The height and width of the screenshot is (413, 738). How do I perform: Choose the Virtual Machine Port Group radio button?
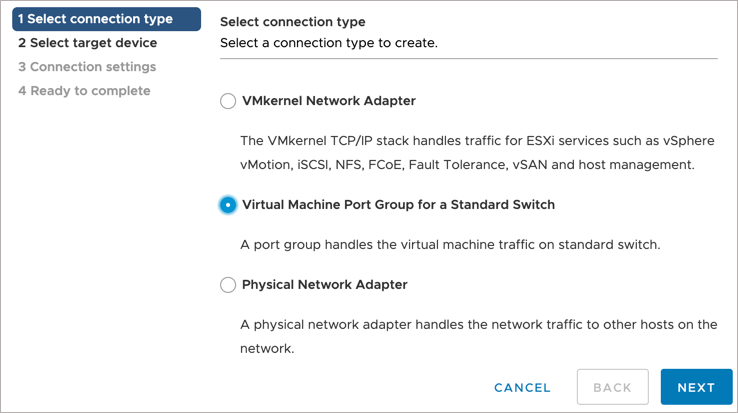[x=228, y=205]
